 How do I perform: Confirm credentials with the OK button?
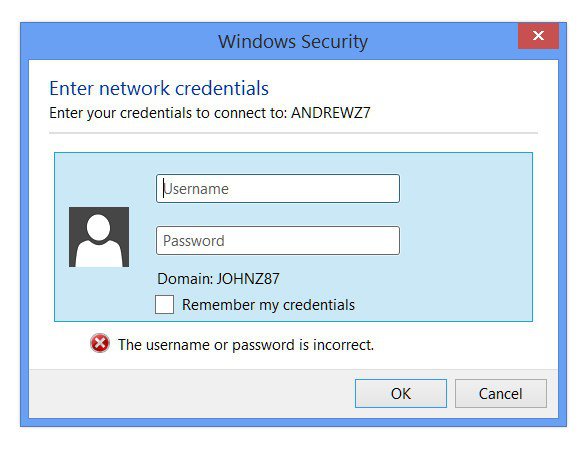(x=401, y=393)
